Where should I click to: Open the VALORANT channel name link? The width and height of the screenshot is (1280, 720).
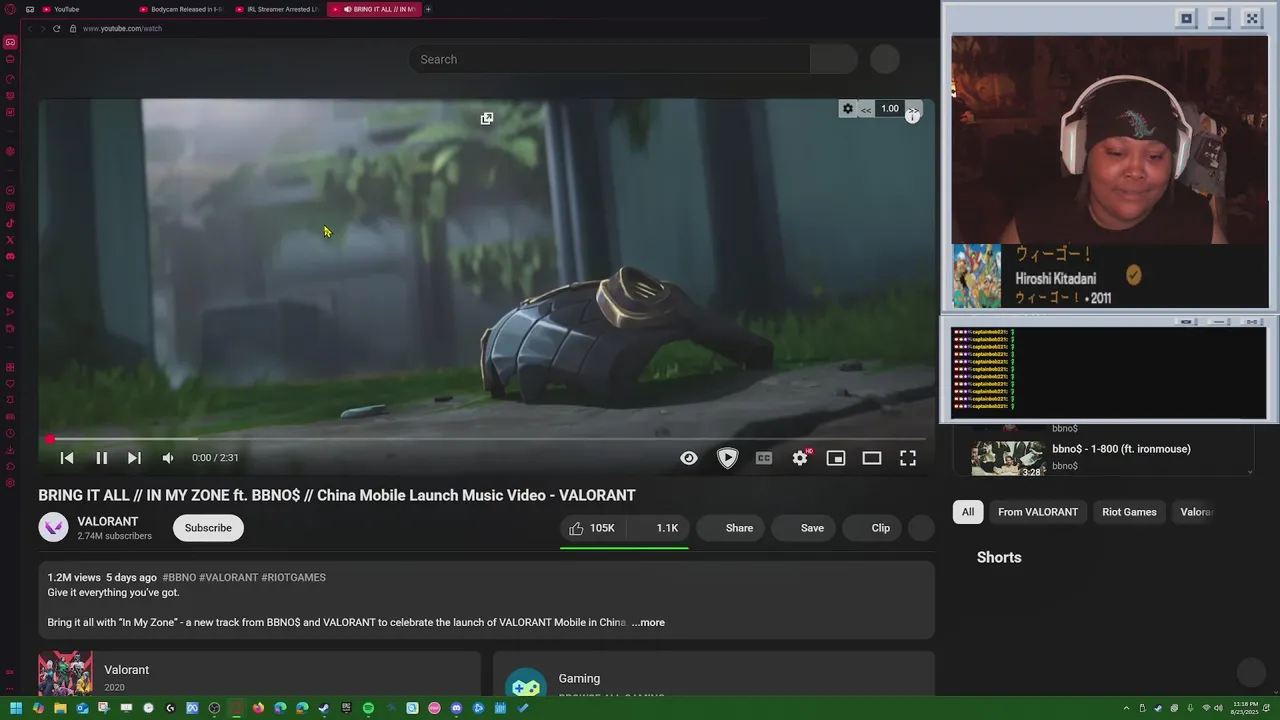108,521
